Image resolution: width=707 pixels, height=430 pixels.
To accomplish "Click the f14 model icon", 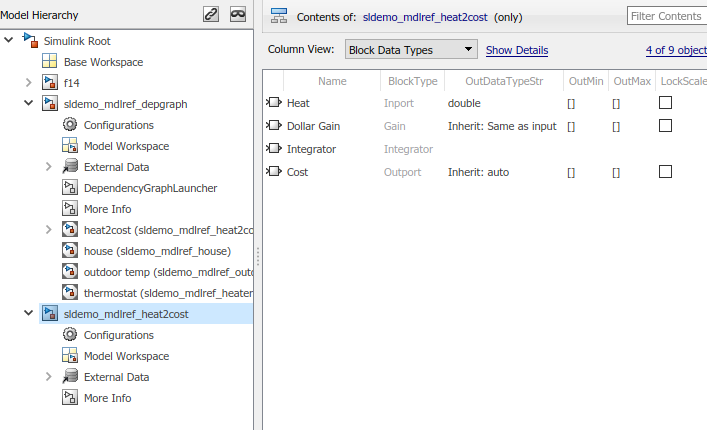I will tap(50, 82).
